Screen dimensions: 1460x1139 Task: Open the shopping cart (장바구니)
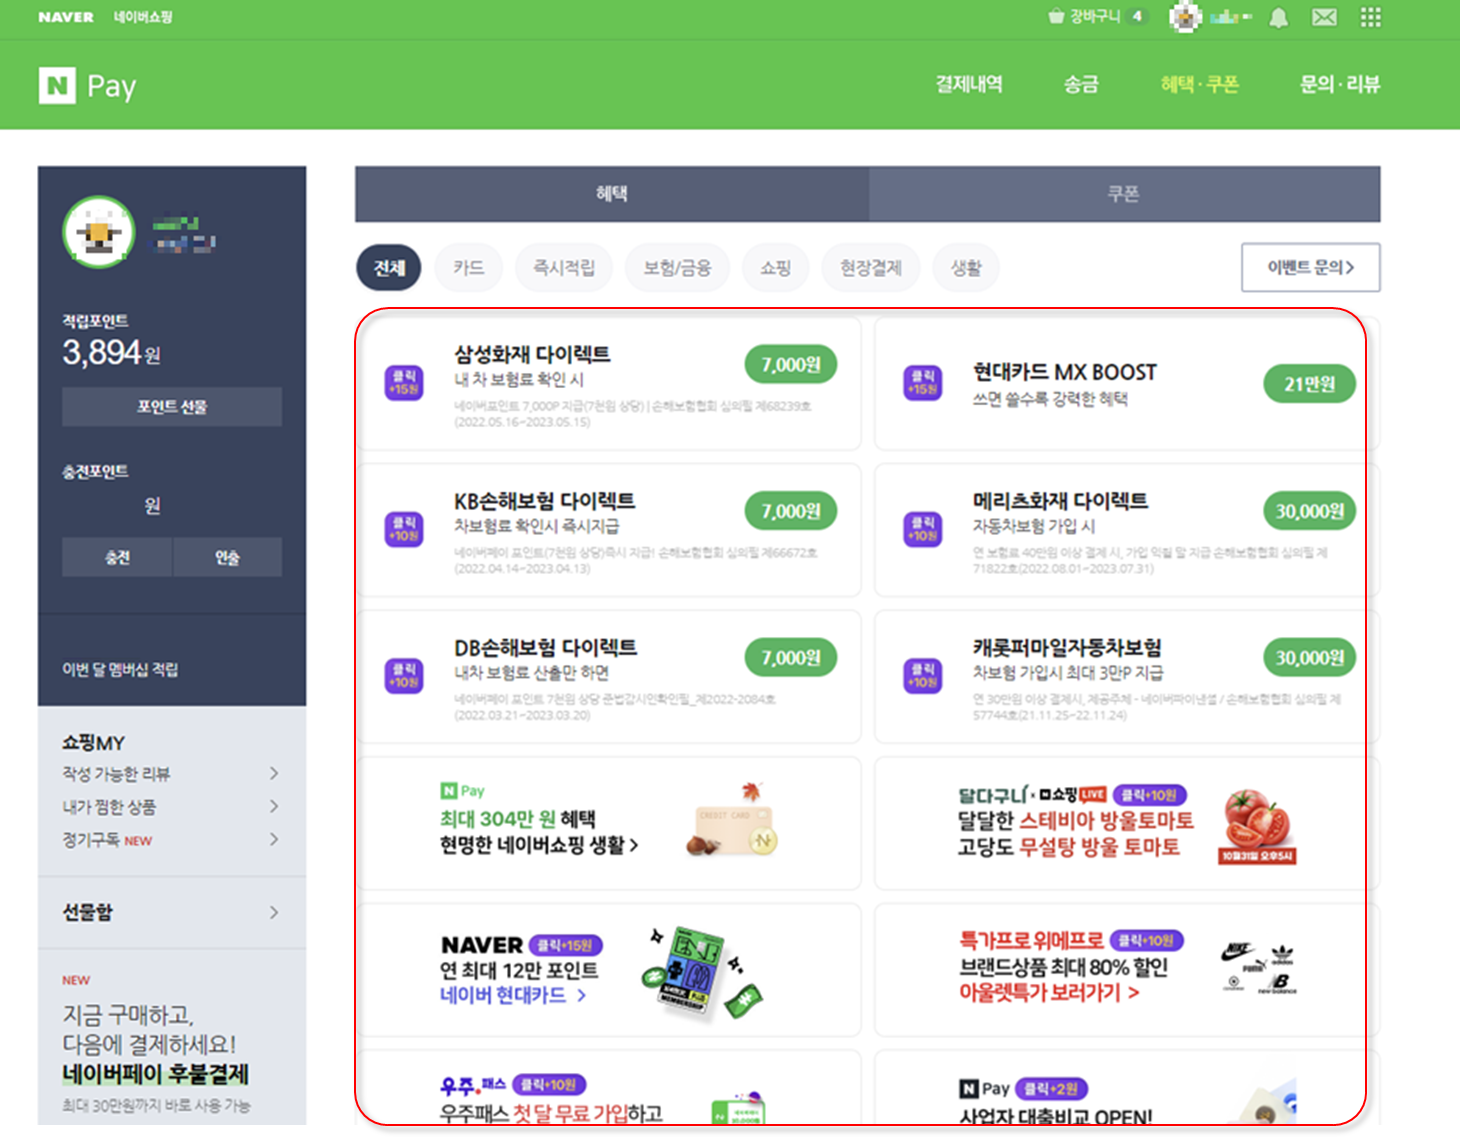[x=1084, y=17]
